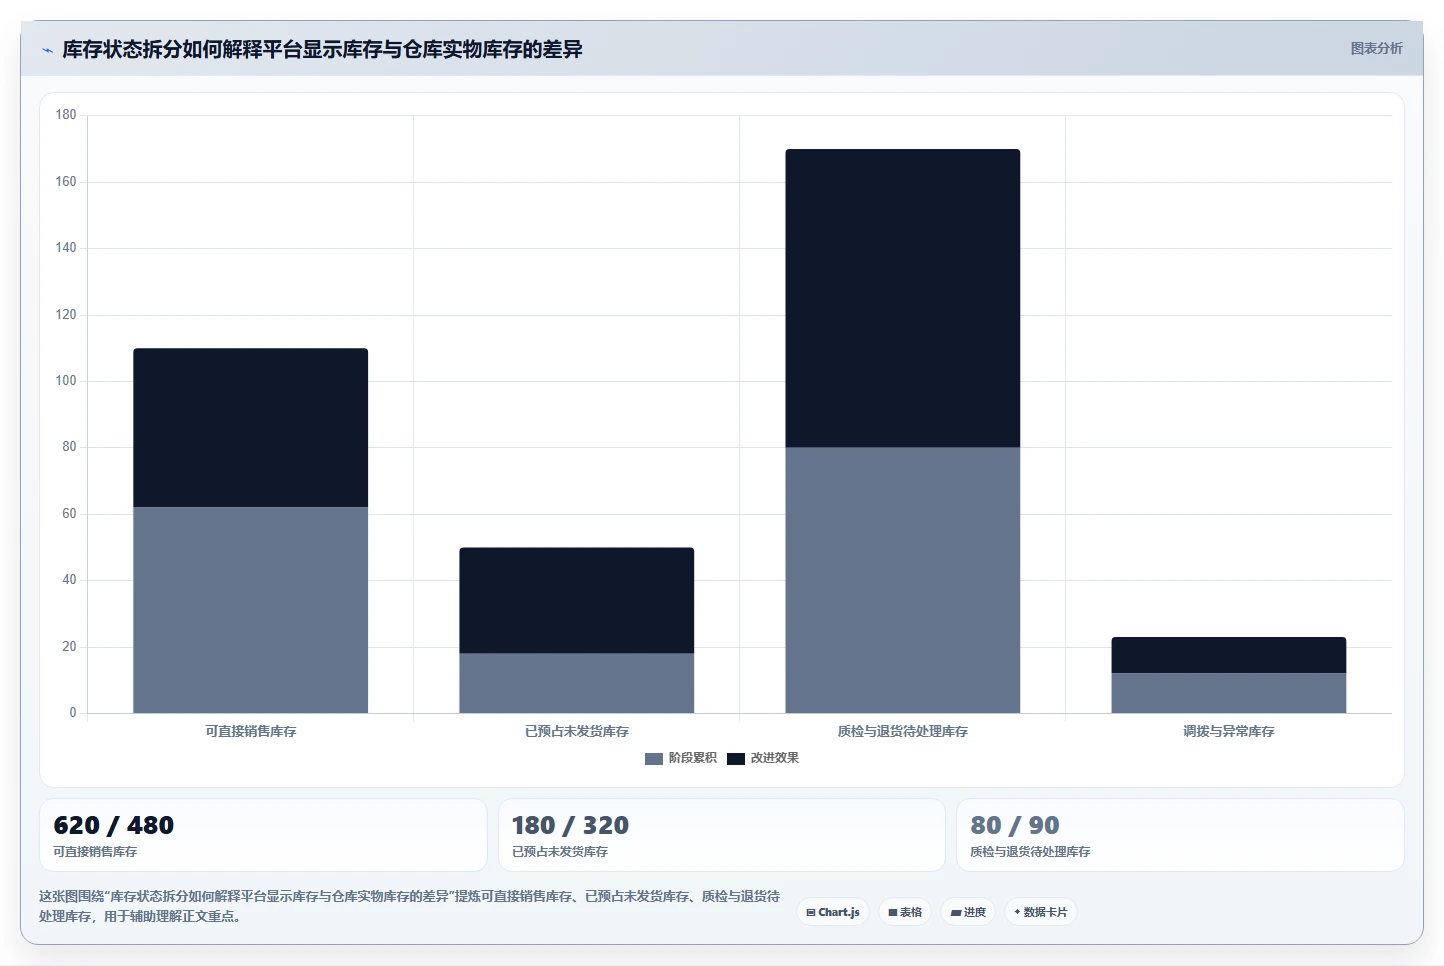Click the dark segment of 调拨与异常库存 bar
Image resolution: width=1444 pixels, height=966 pixels.
(x=1229, y=655)
